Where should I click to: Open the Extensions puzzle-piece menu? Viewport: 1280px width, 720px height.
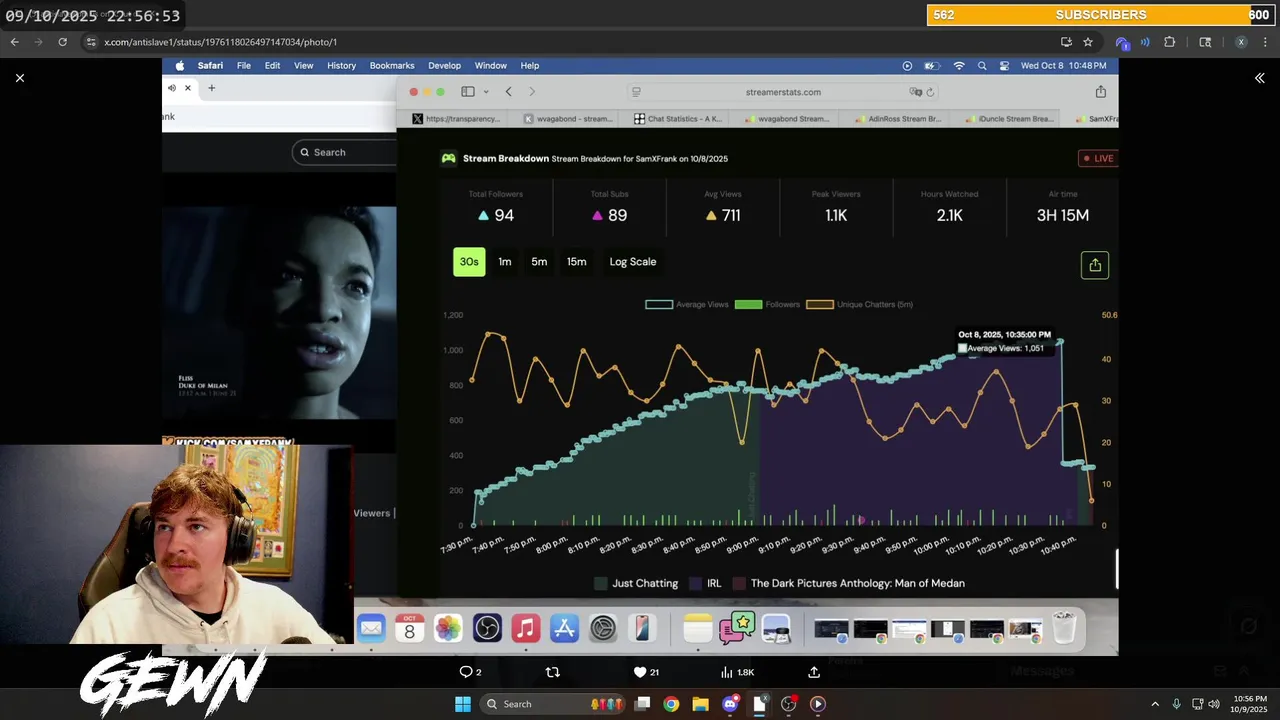click(1170, 42)
